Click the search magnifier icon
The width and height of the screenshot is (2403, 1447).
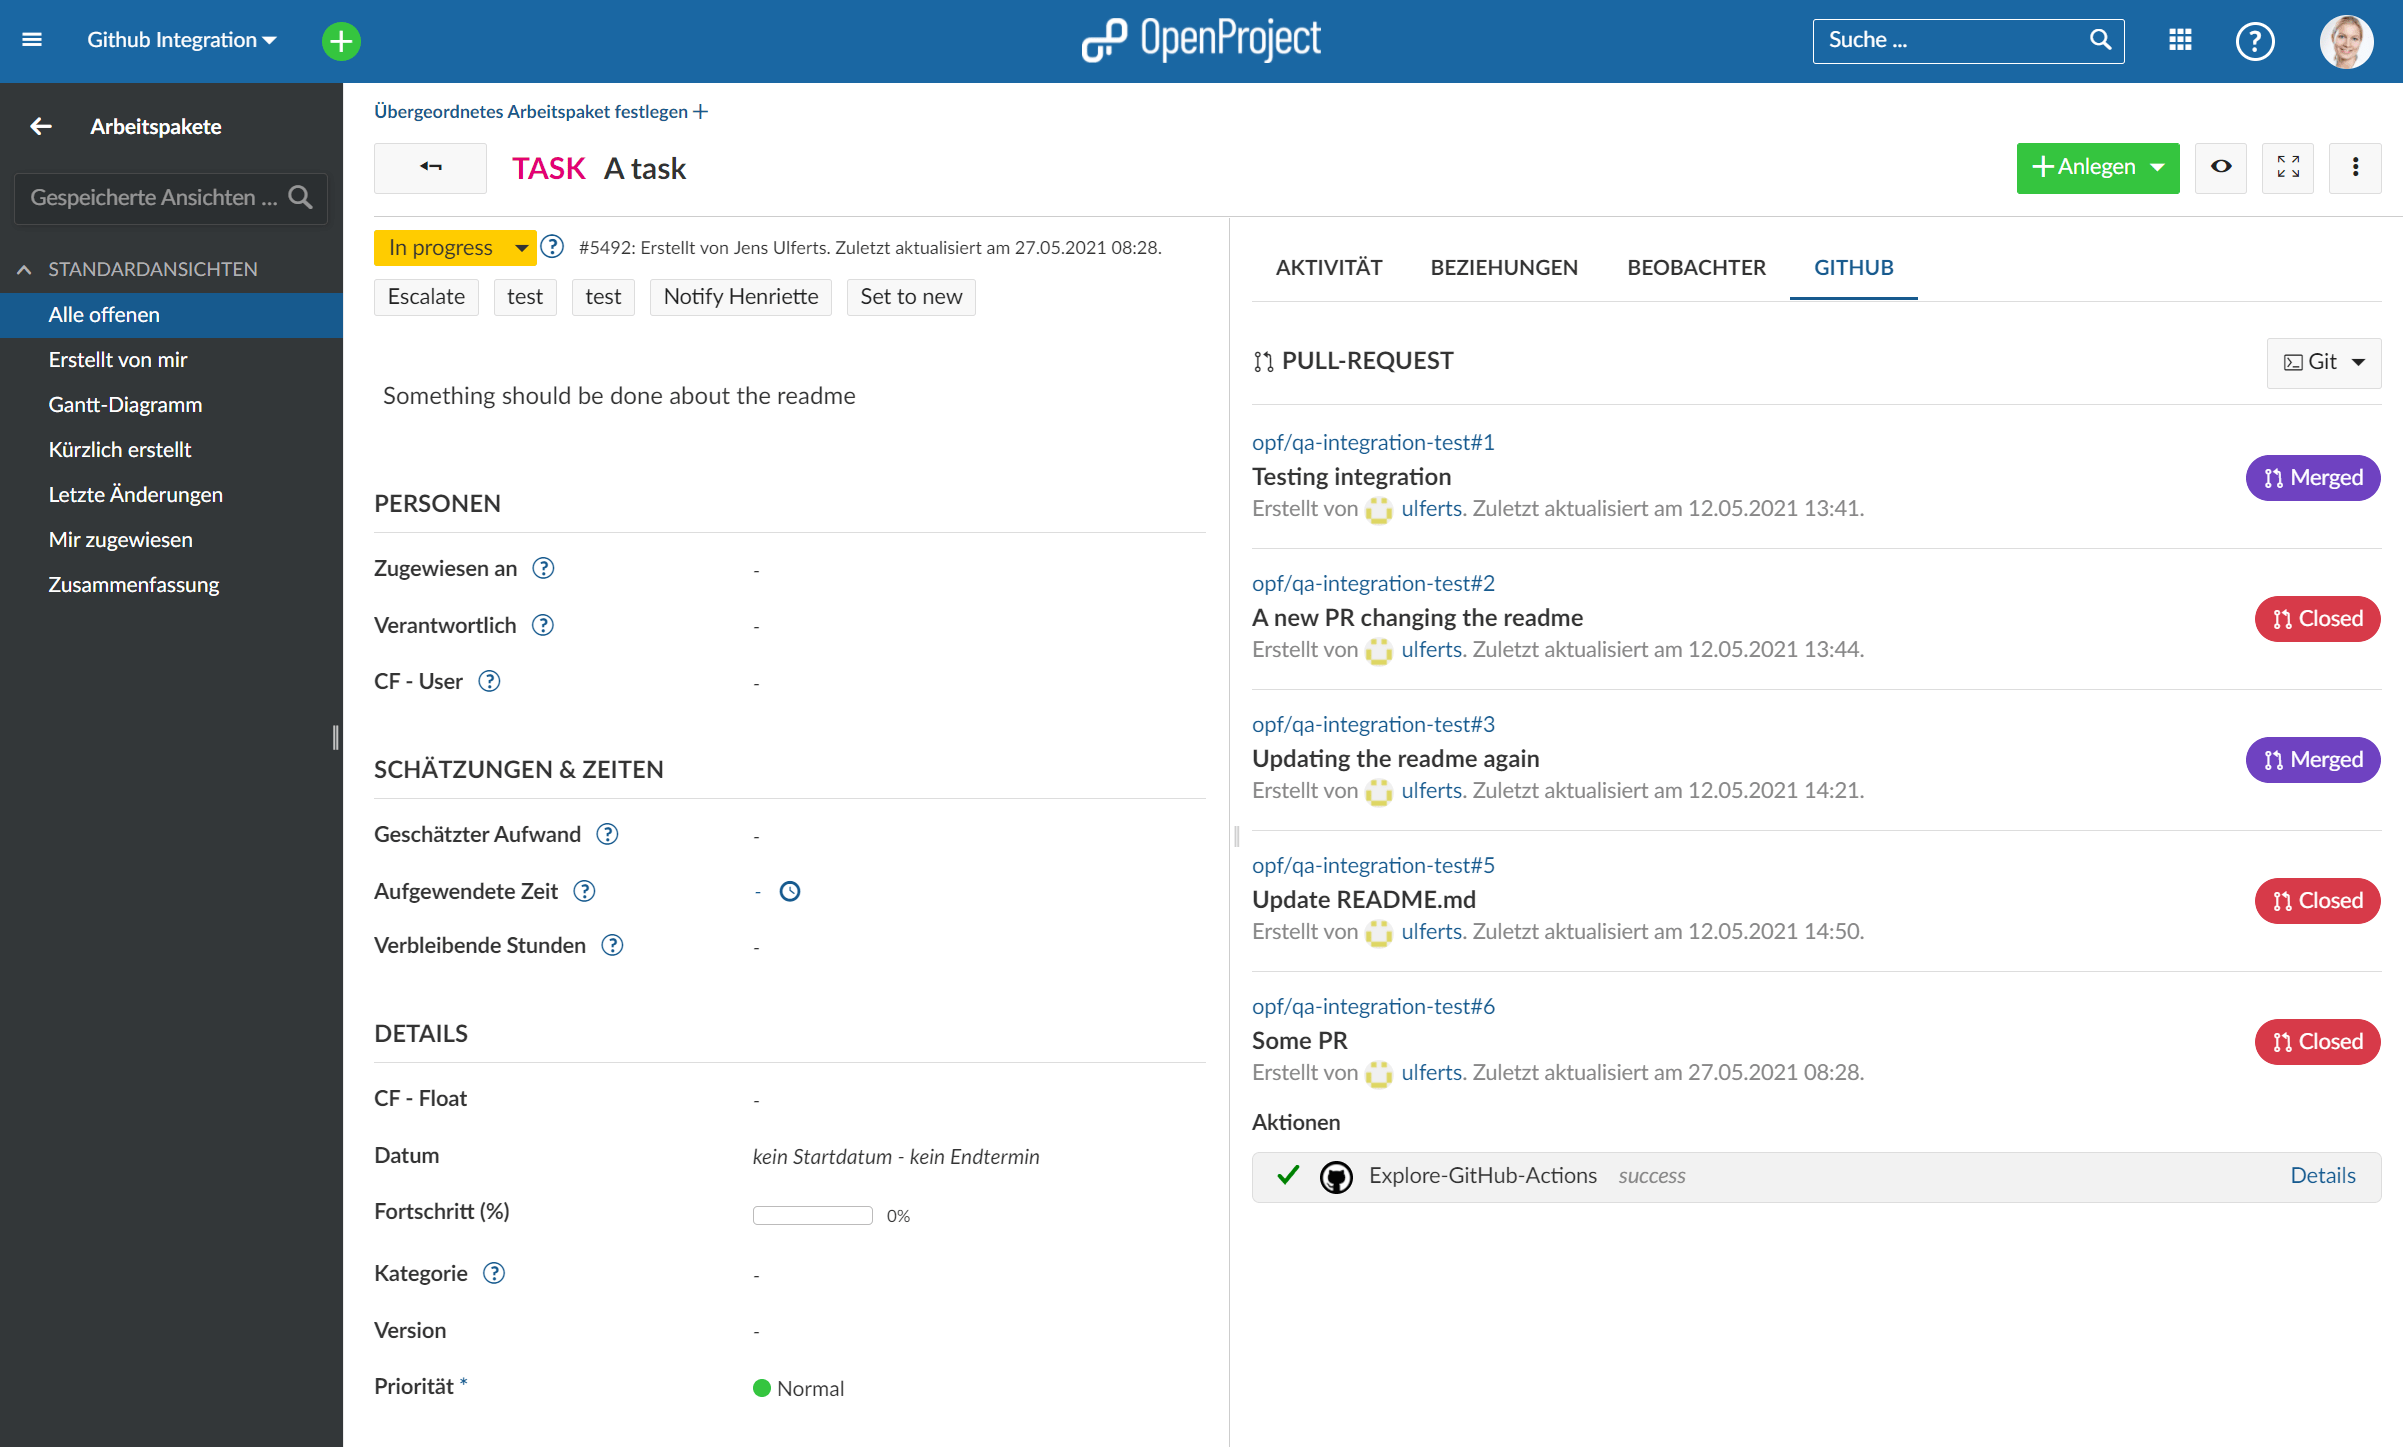2101,38
